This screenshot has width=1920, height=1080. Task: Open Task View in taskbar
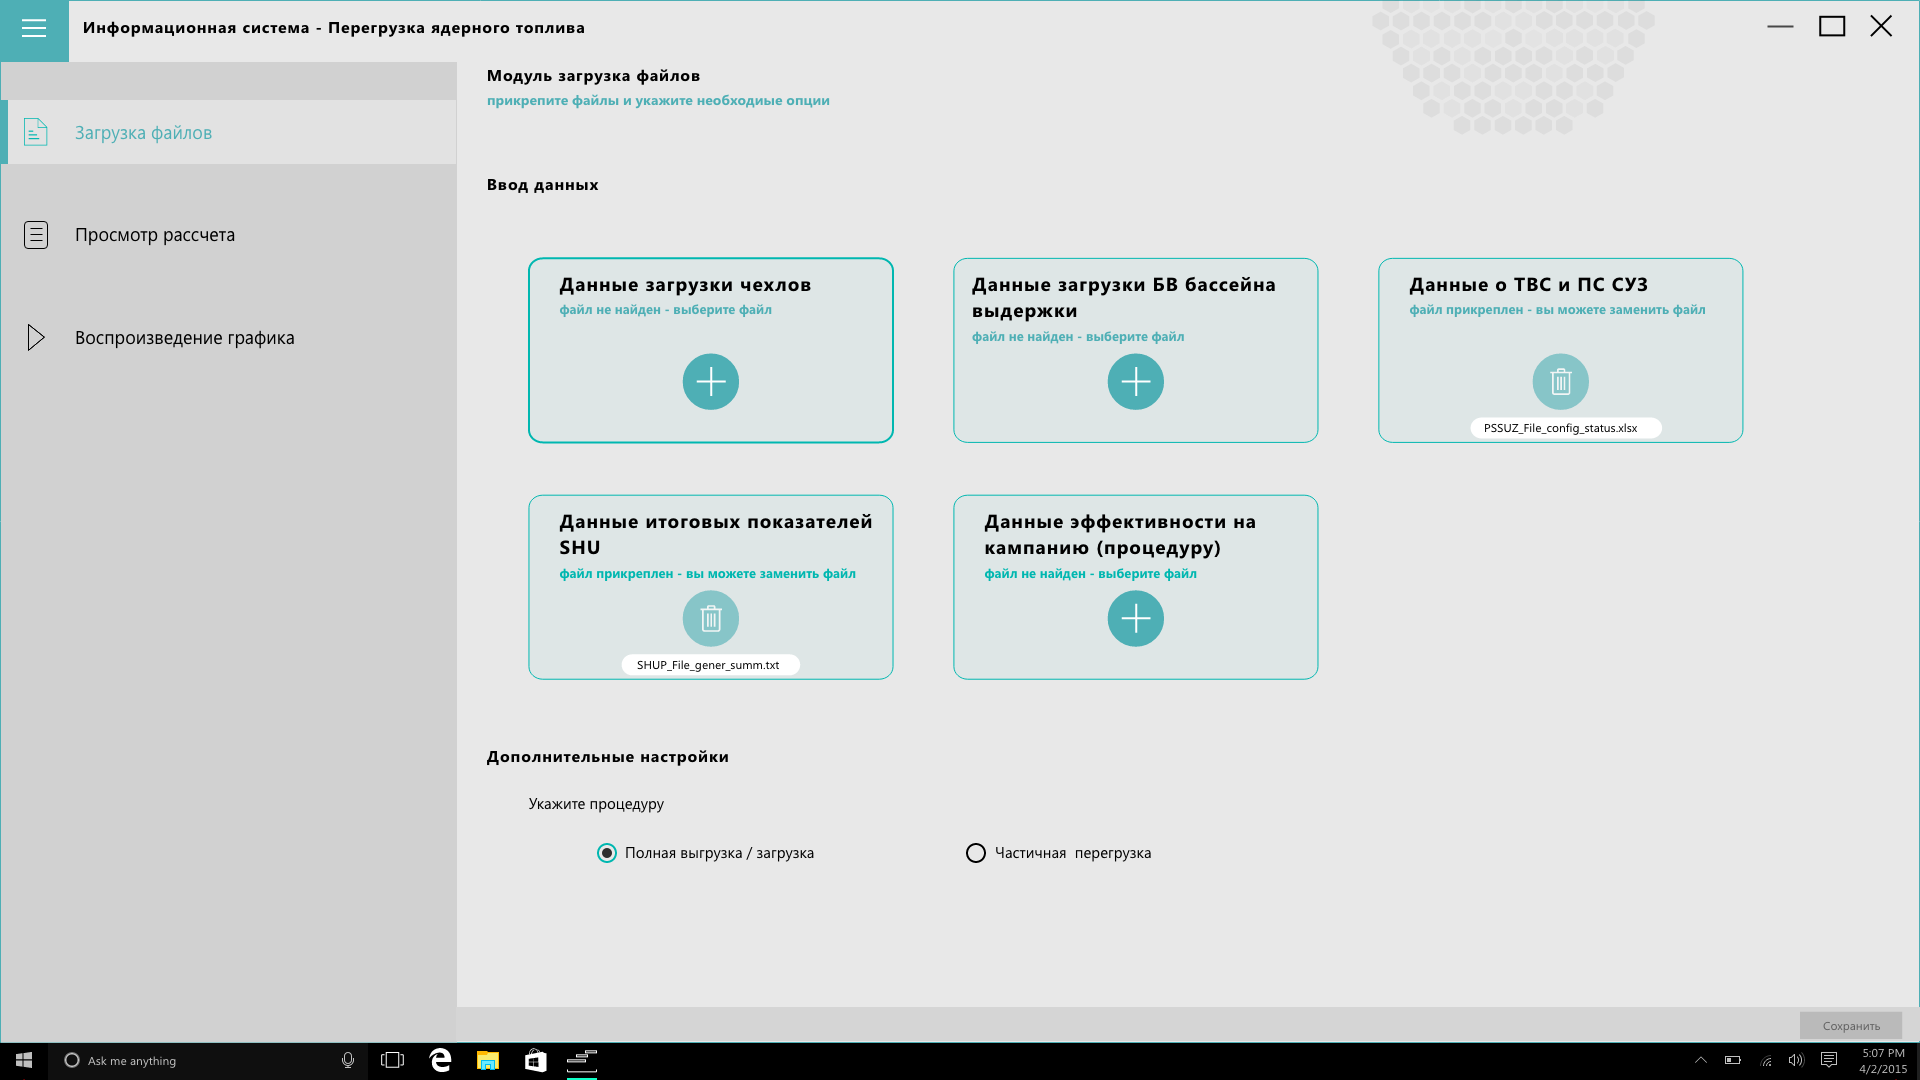(392, 1060)
